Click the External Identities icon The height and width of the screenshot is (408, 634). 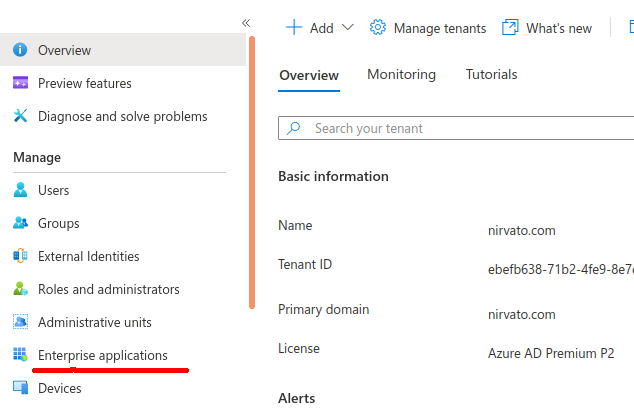[20, 256]
